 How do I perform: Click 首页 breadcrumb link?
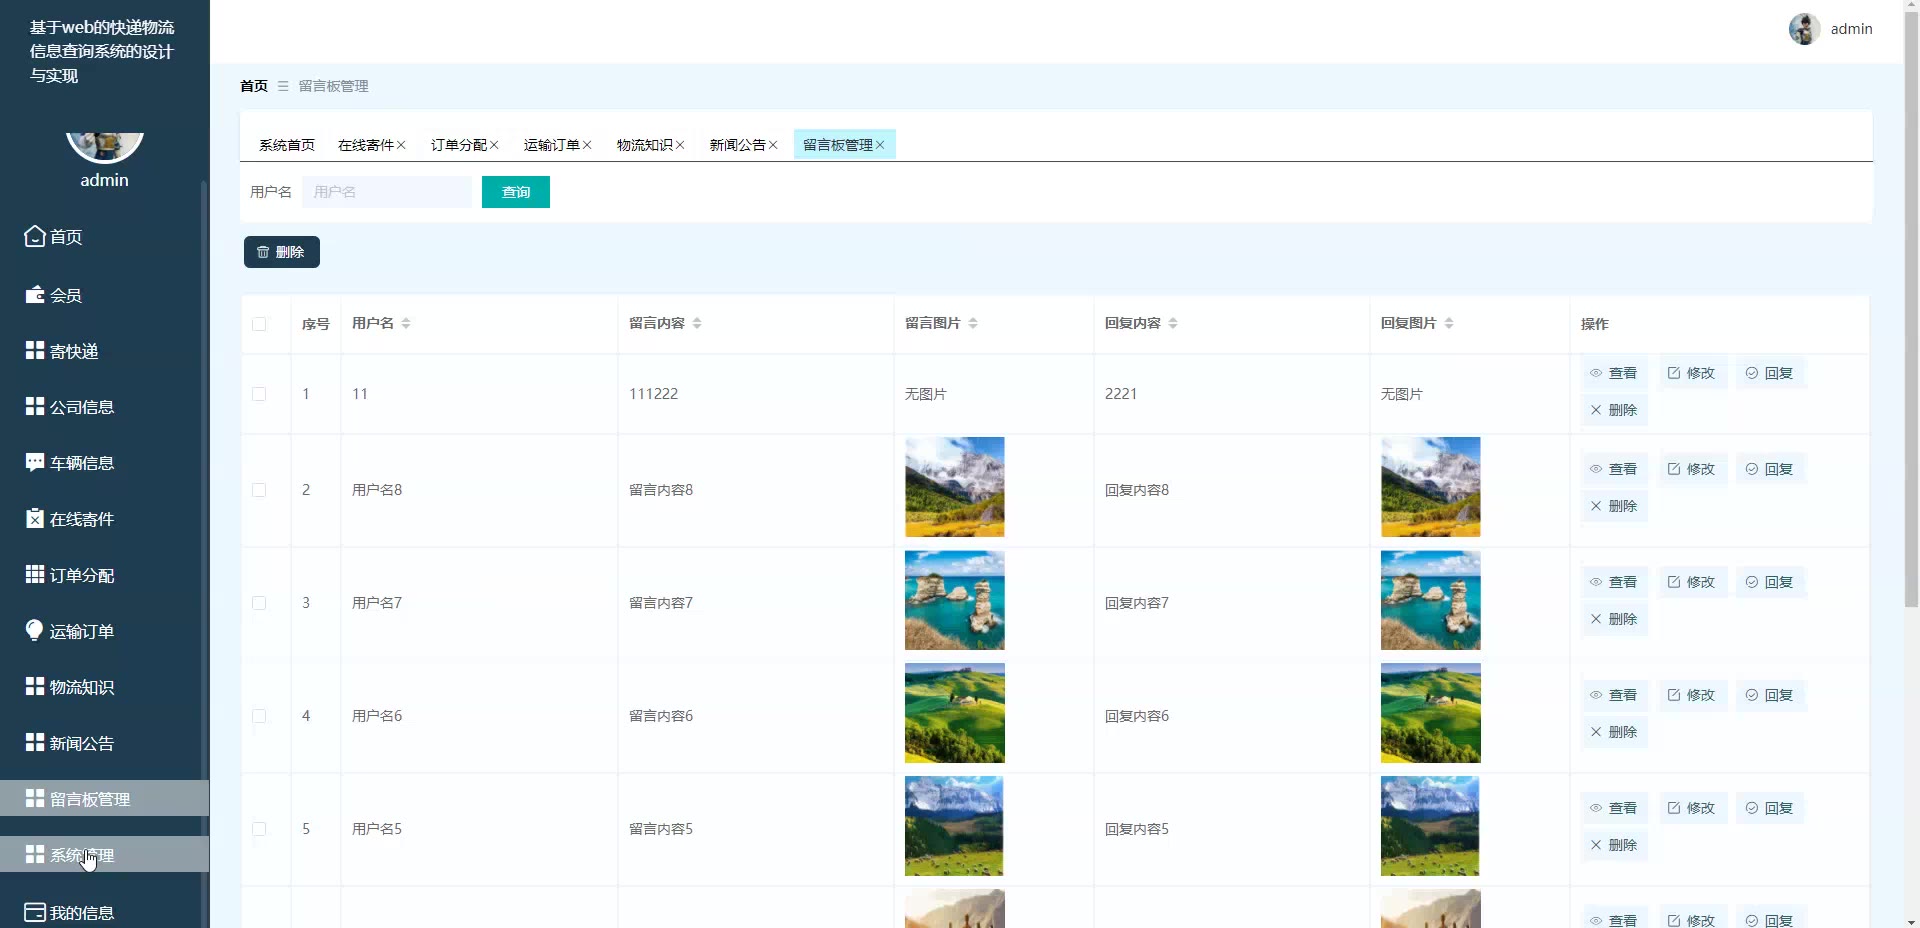(254, 86)
